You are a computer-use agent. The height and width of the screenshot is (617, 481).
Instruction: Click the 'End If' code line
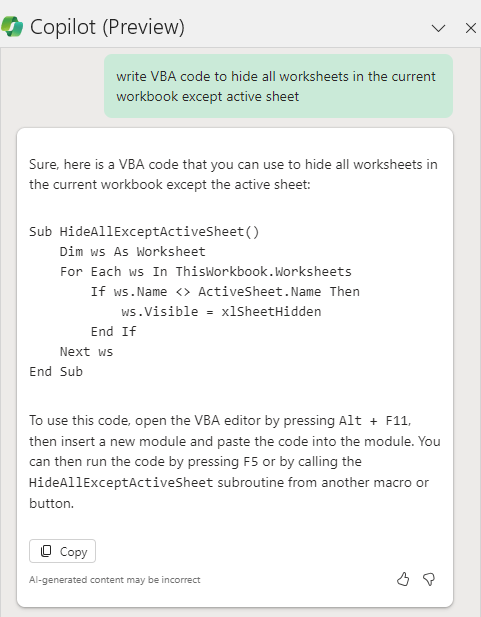pos(113,332)
